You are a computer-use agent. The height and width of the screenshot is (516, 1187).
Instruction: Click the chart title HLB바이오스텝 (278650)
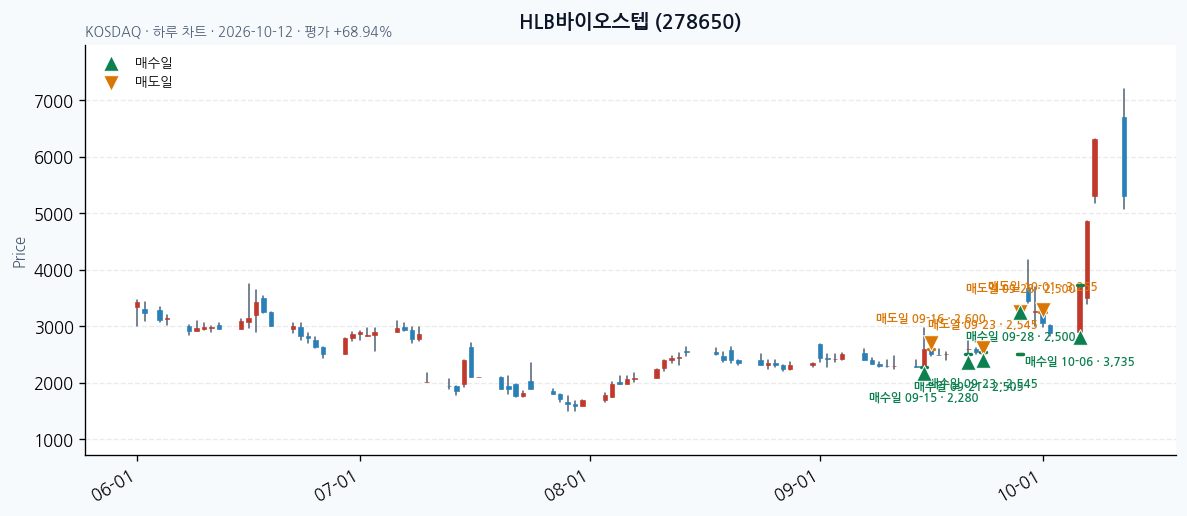click(630, 22)
